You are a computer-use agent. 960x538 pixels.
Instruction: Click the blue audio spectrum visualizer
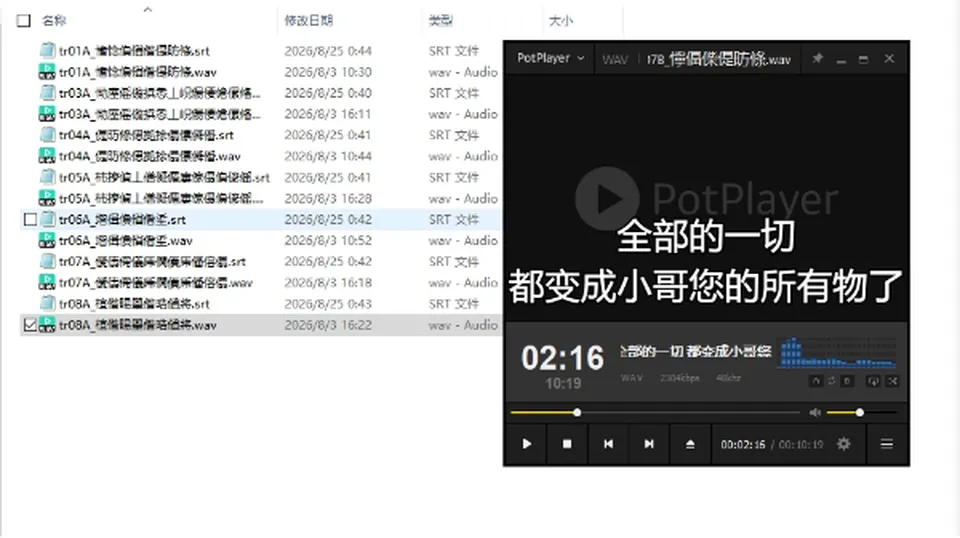(x=837, y=353)
